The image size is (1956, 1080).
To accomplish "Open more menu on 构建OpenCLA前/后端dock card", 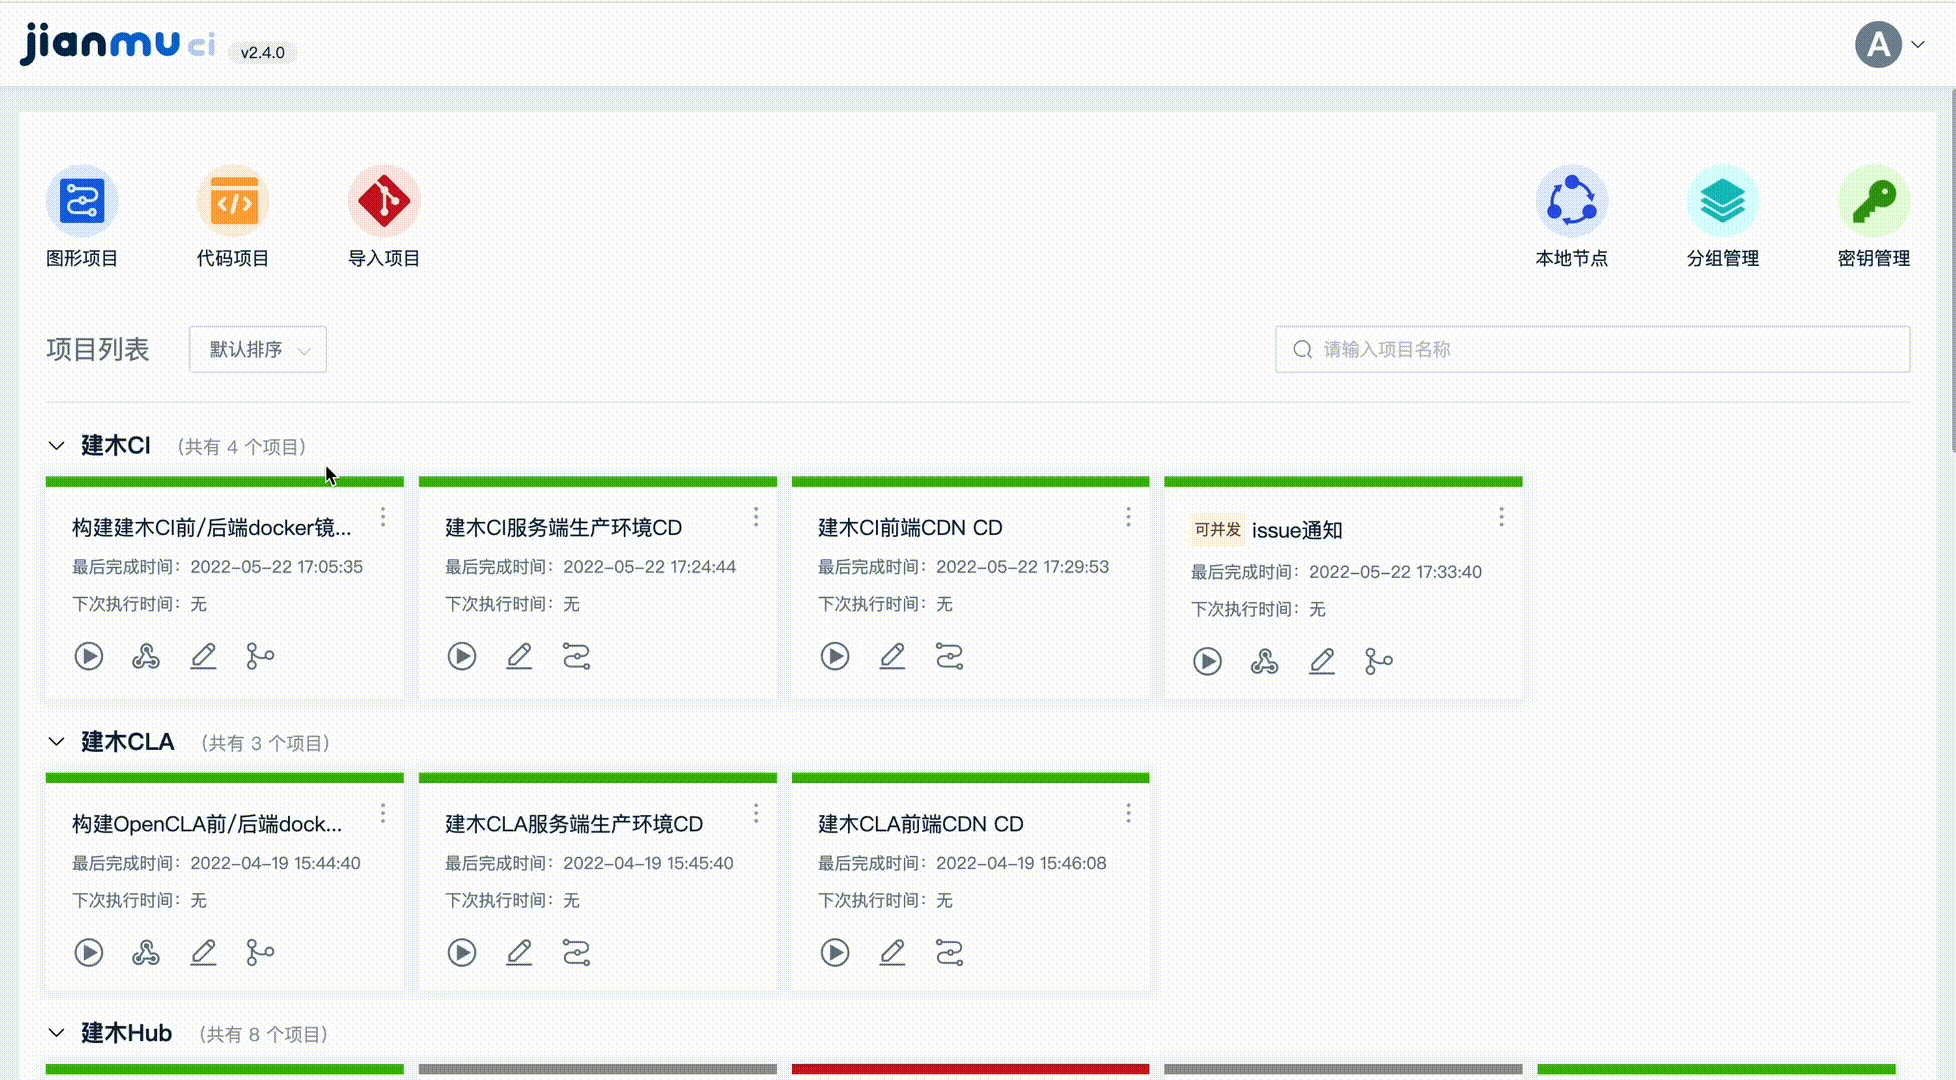I will (383, 814).
